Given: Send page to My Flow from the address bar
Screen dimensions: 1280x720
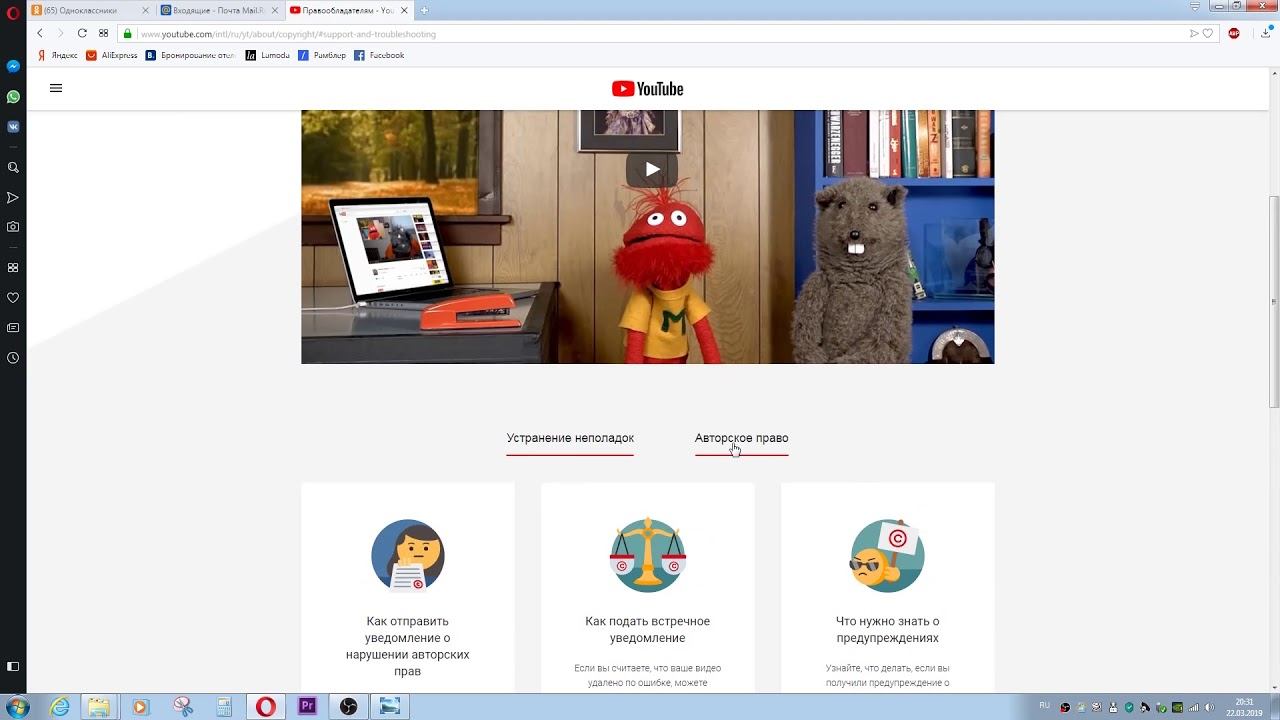Looking at the screenshot, I should [1194, 33].
